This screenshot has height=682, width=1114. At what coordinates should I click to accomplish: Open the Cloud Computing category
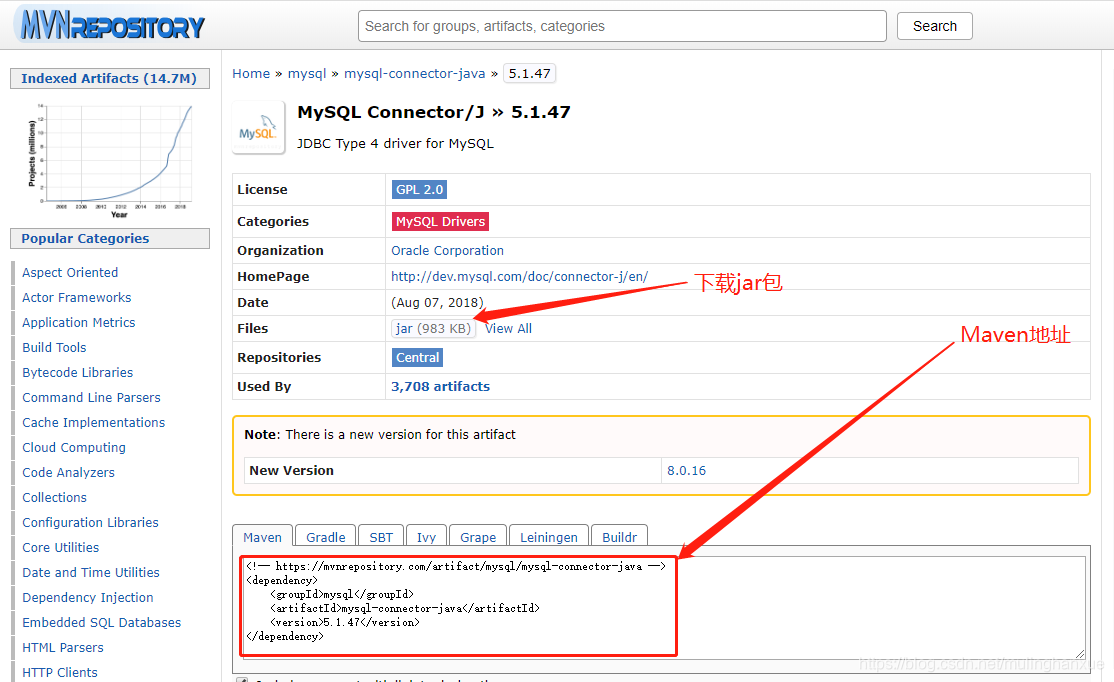pyautogui.click(x=74, y=448)
